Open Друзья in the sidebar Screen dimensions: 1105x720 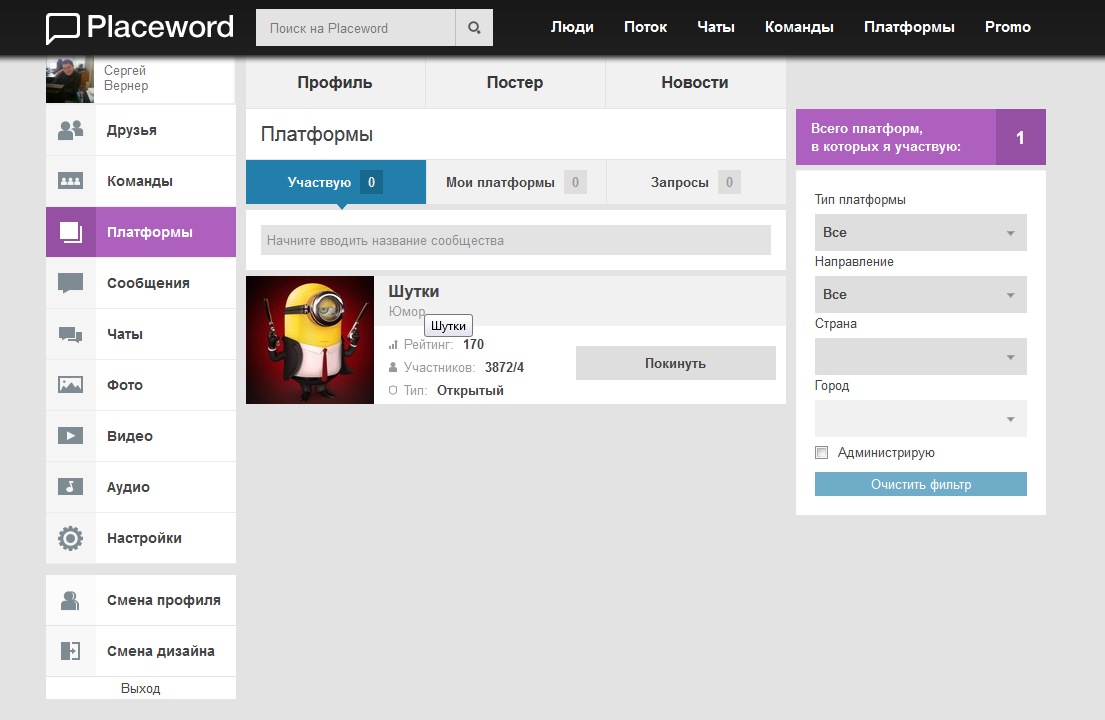tap(141, 130)
